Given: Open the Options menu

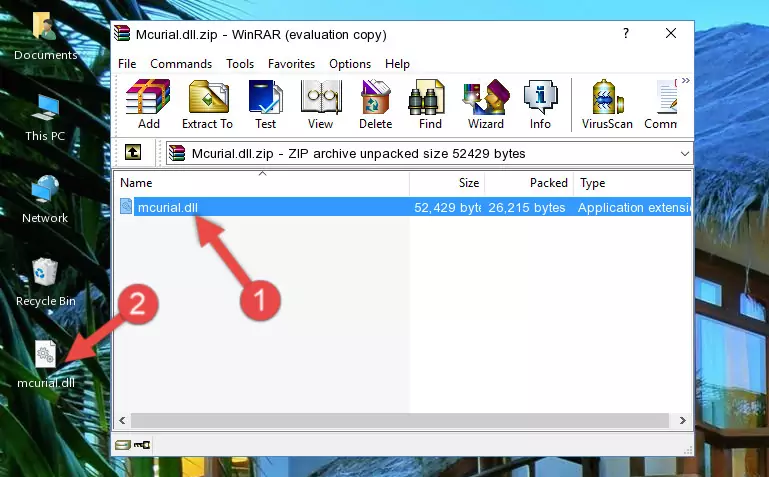Looking at the screenshot, I should pos(350,64).
